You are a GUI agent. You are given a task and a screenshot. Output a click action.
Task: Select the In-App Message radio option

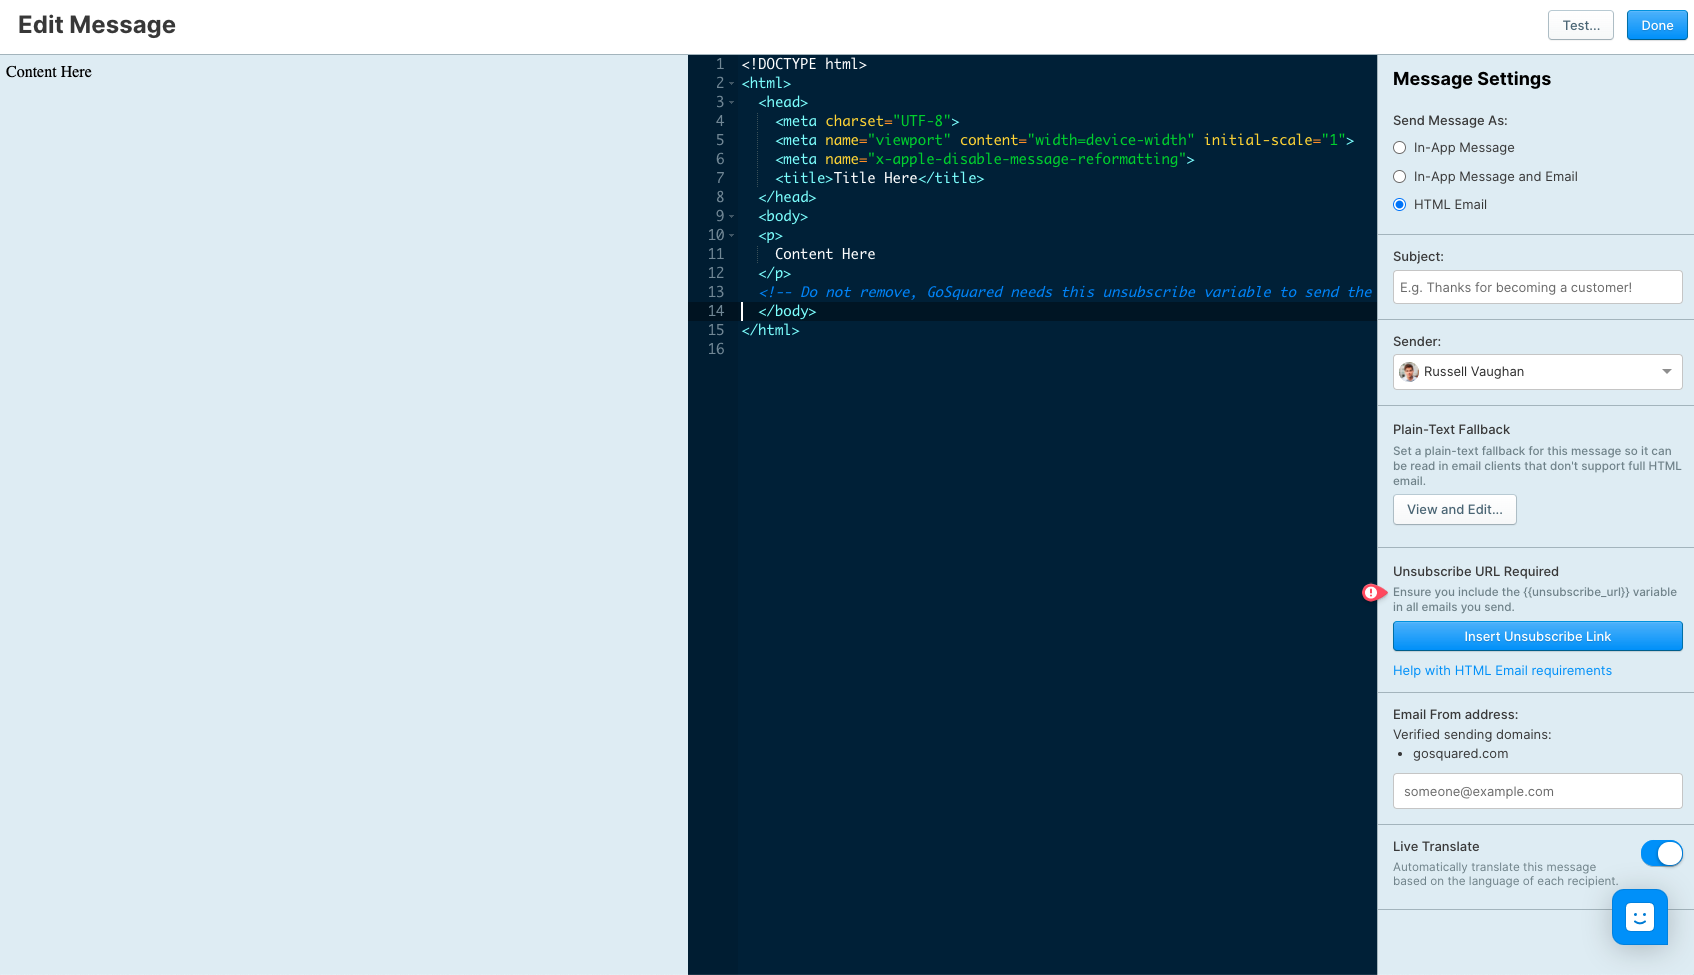click(1400, 148)
